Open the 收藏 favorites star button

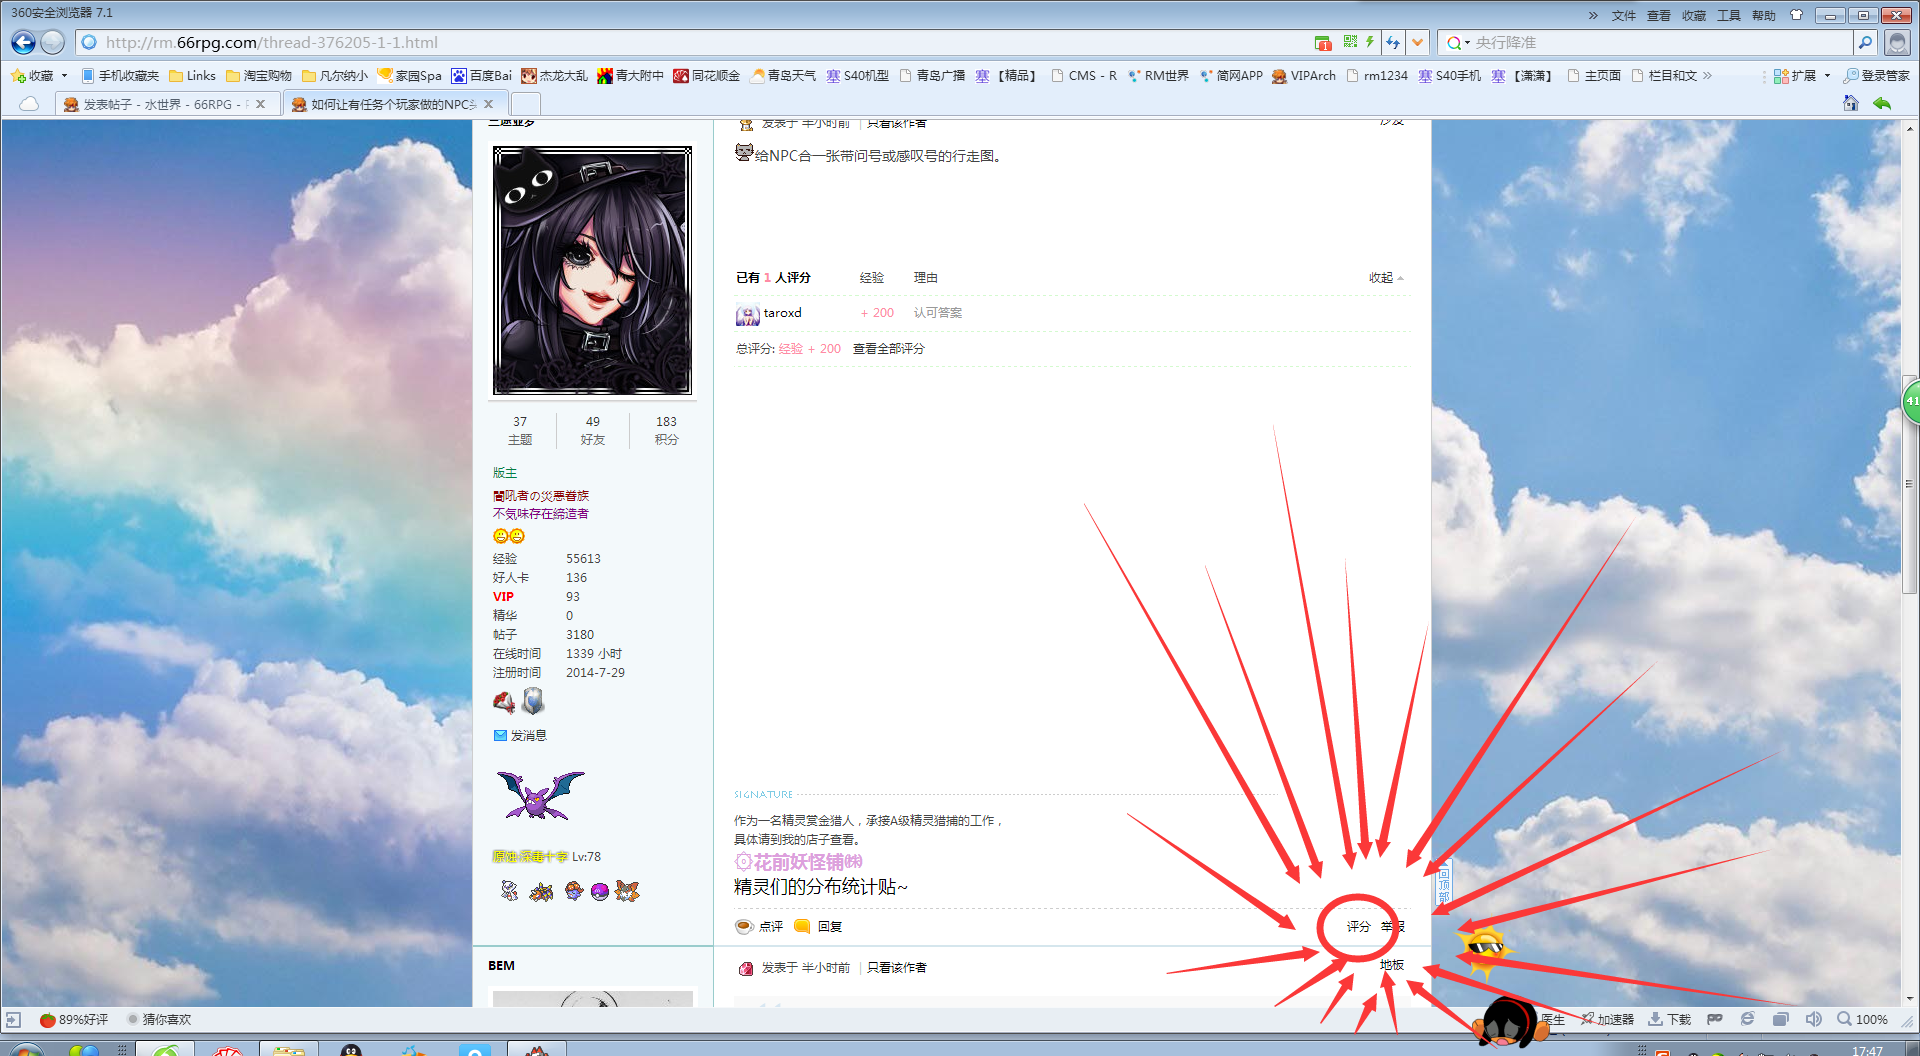32,76
